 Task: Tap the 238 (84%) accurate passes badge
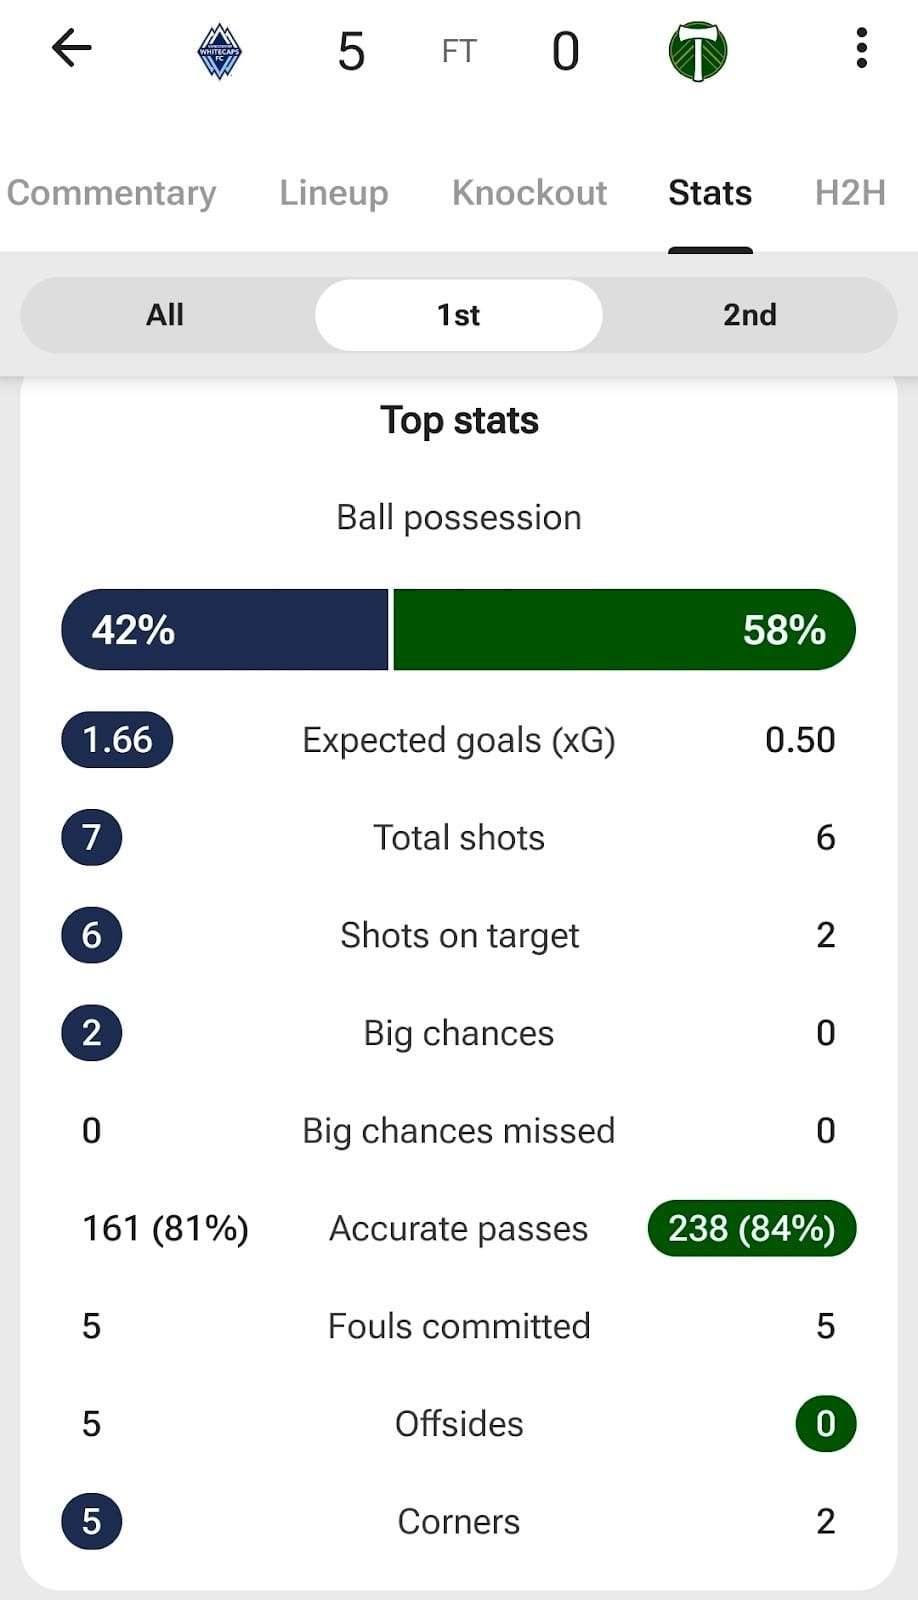tap(751, 1228)
